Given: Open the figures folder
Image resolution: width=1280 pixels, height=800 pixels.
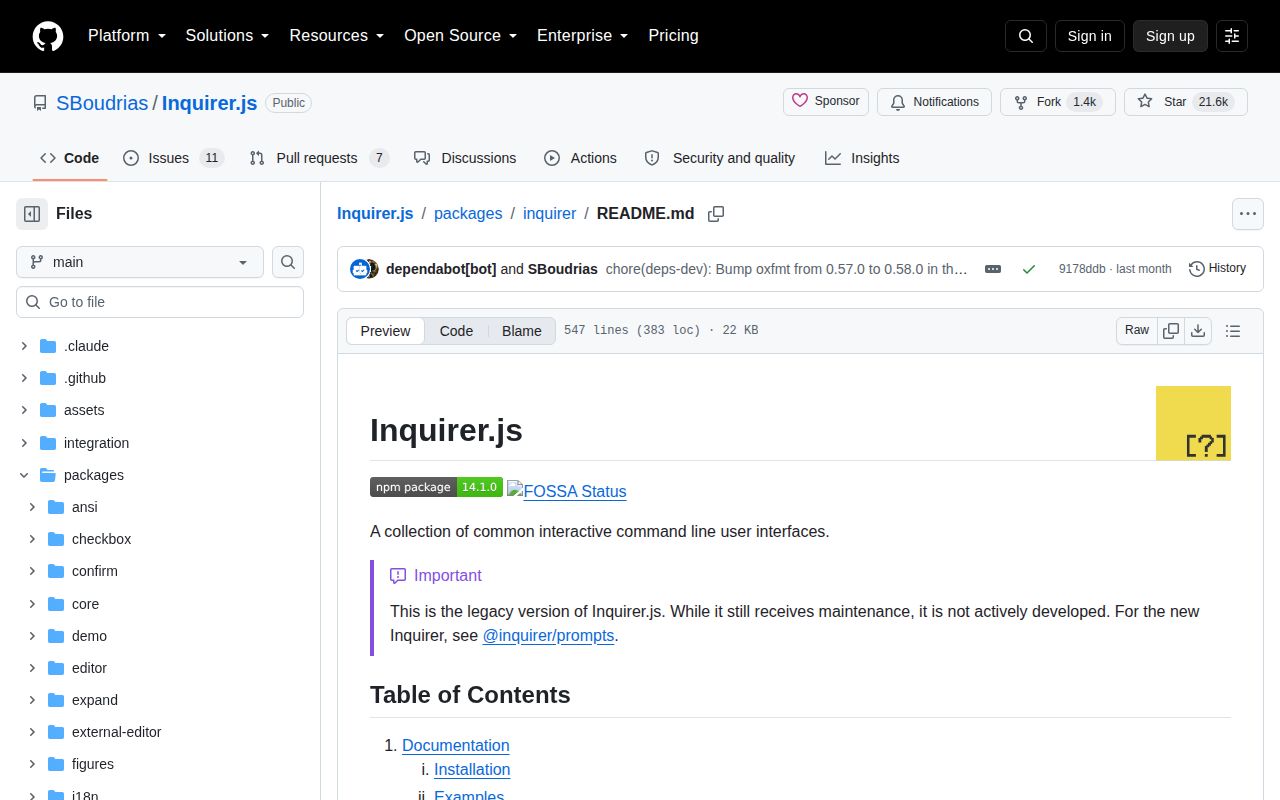Looking at the screenshot, I should point(93,764).
